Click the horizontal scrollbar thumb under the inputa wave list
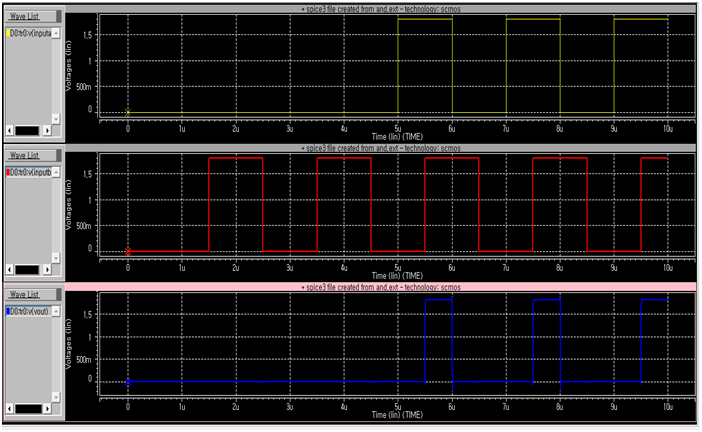 tap(27, 131)
